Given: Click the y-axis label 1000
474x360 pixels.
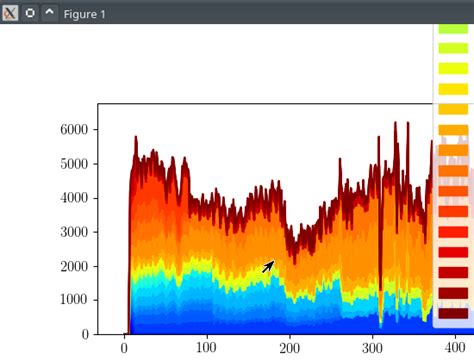Looking at the screenshot, I should (74, 300).
